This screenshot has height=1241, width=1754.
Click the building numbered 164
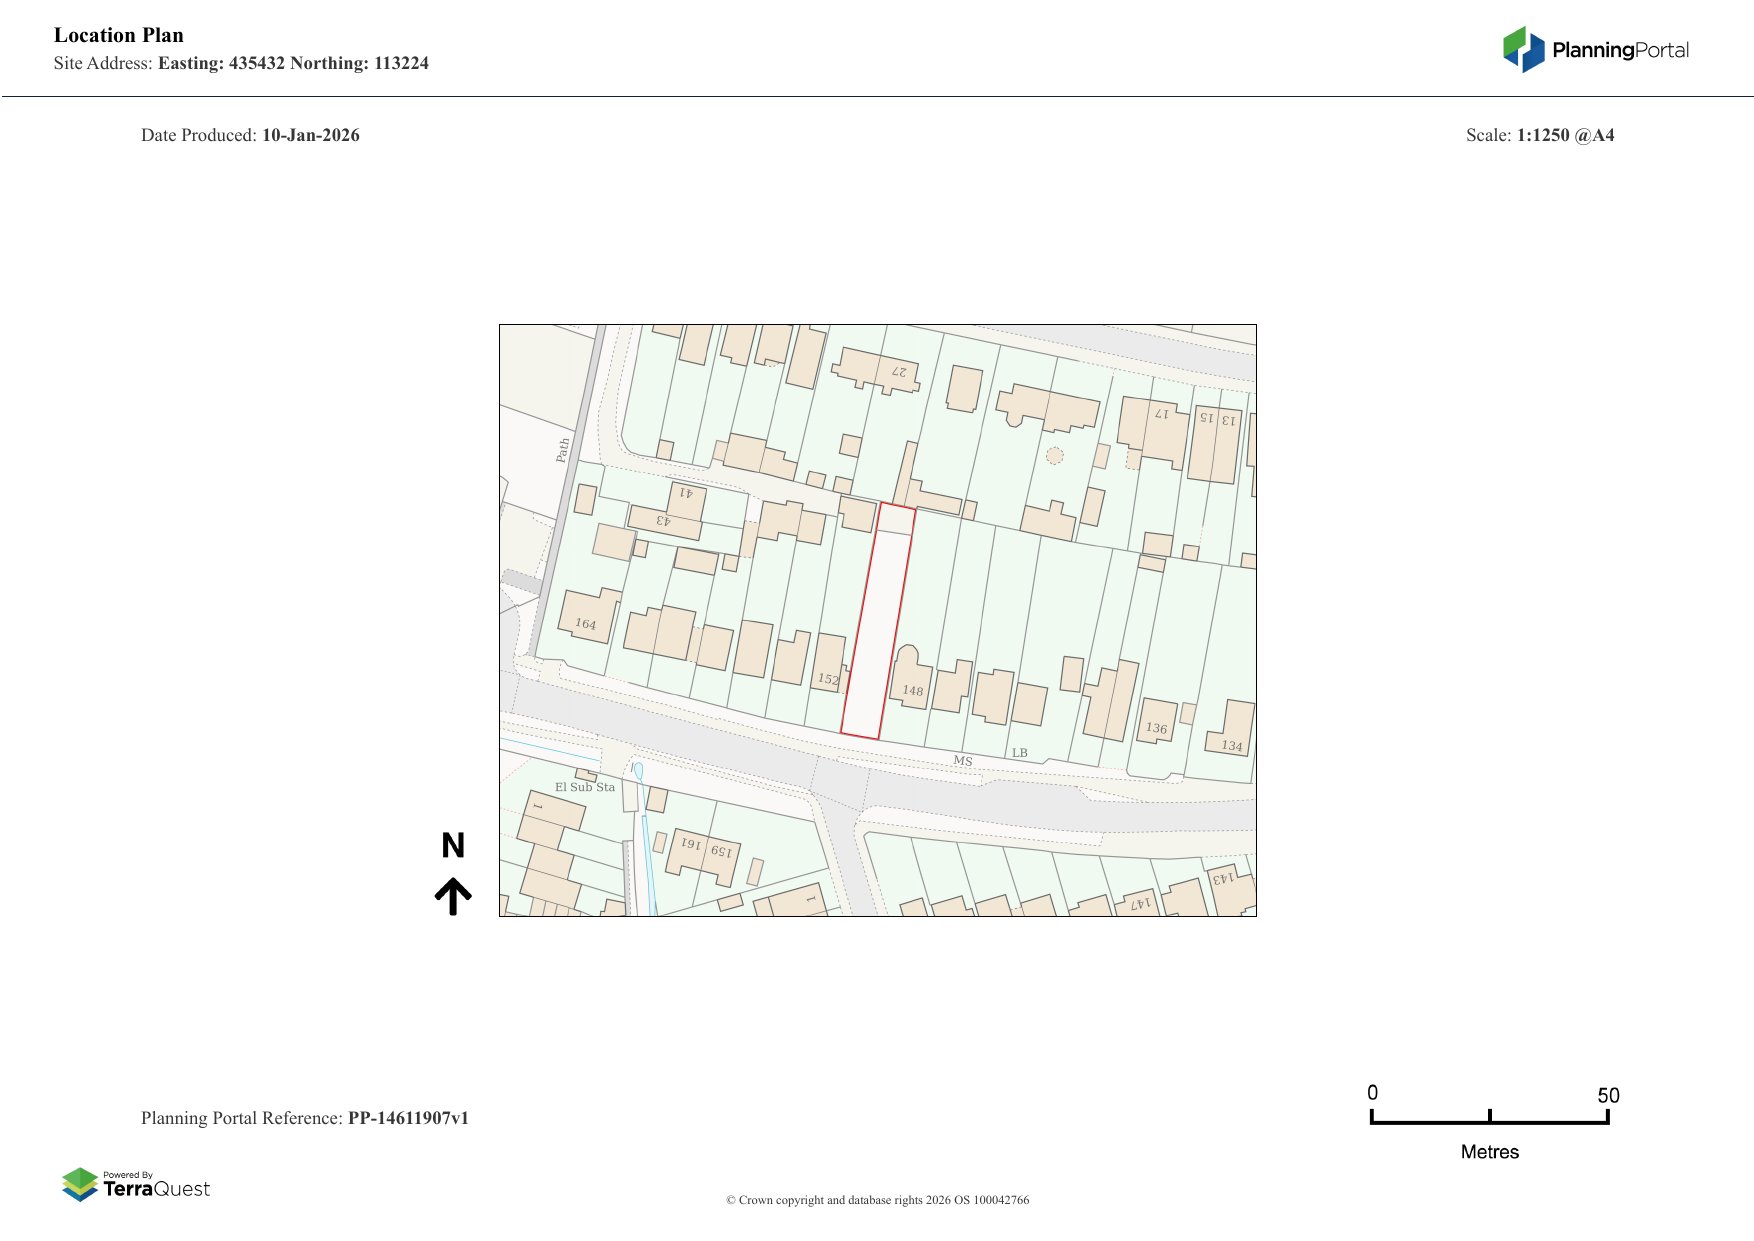click(587, 617)
